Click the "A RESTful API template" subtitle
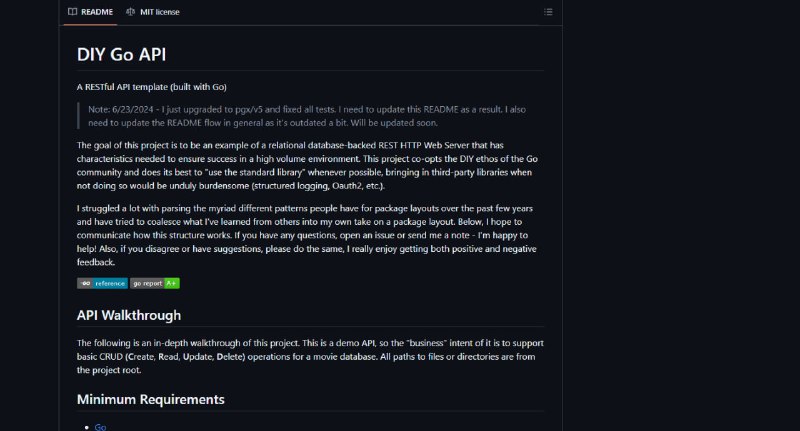The image size is (800, 431). [x=152, y=87]
